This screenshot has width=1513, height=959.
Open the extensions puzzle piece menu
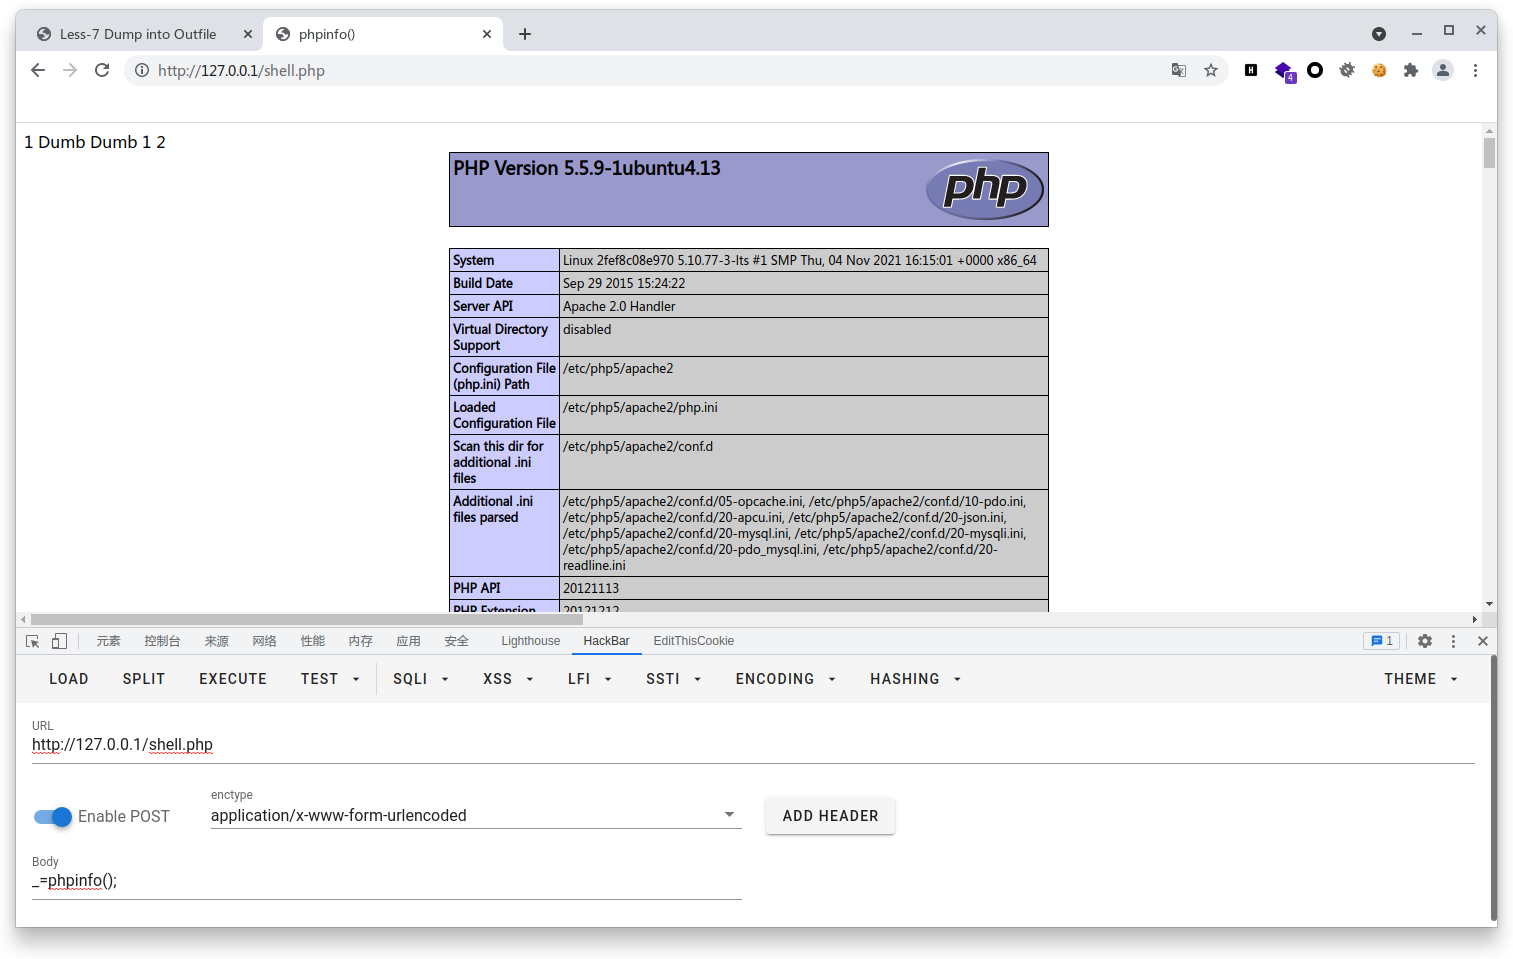(x=1411, y=70)
